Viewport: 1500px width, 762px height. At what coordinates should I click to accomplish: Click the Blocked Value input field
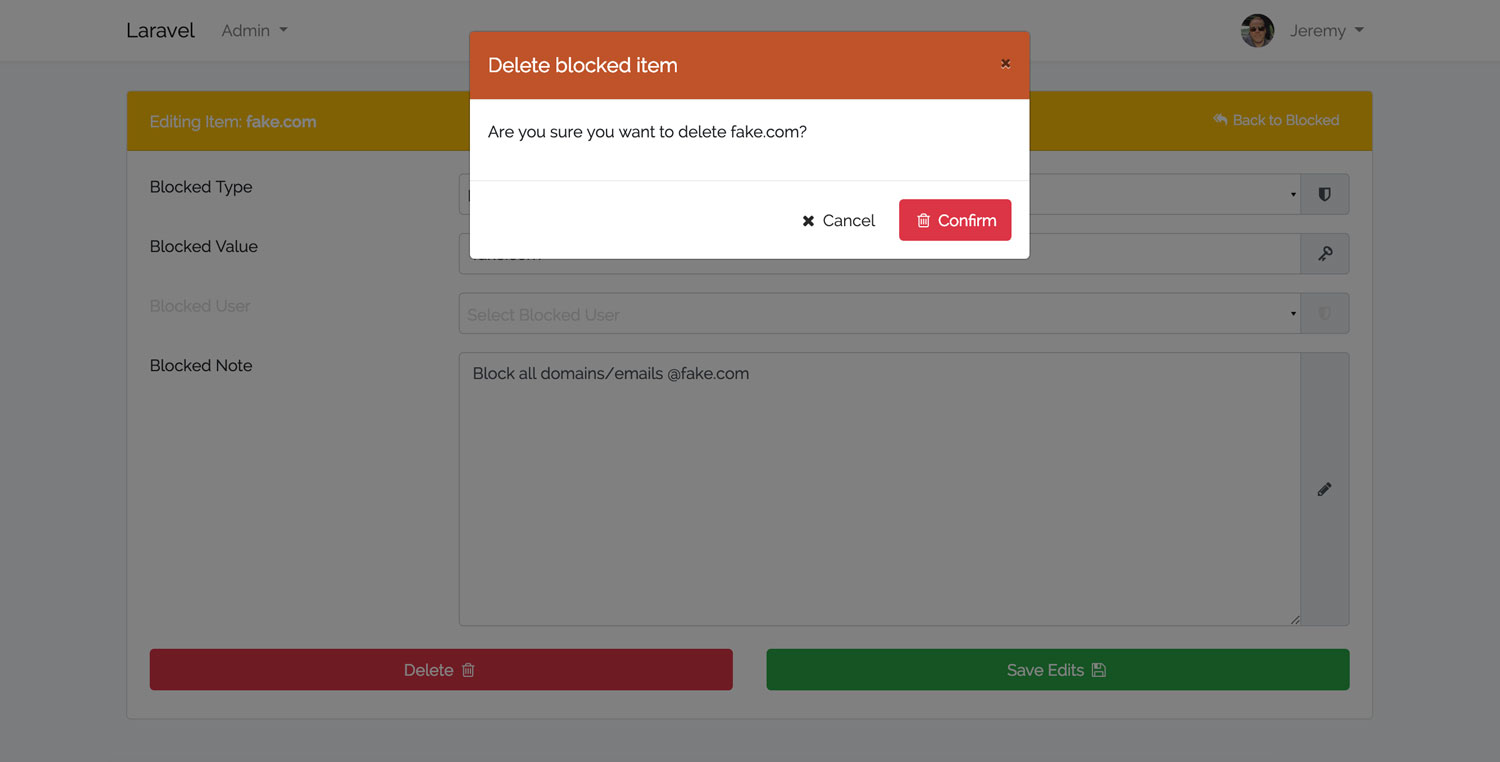click(x=879, y=254)
